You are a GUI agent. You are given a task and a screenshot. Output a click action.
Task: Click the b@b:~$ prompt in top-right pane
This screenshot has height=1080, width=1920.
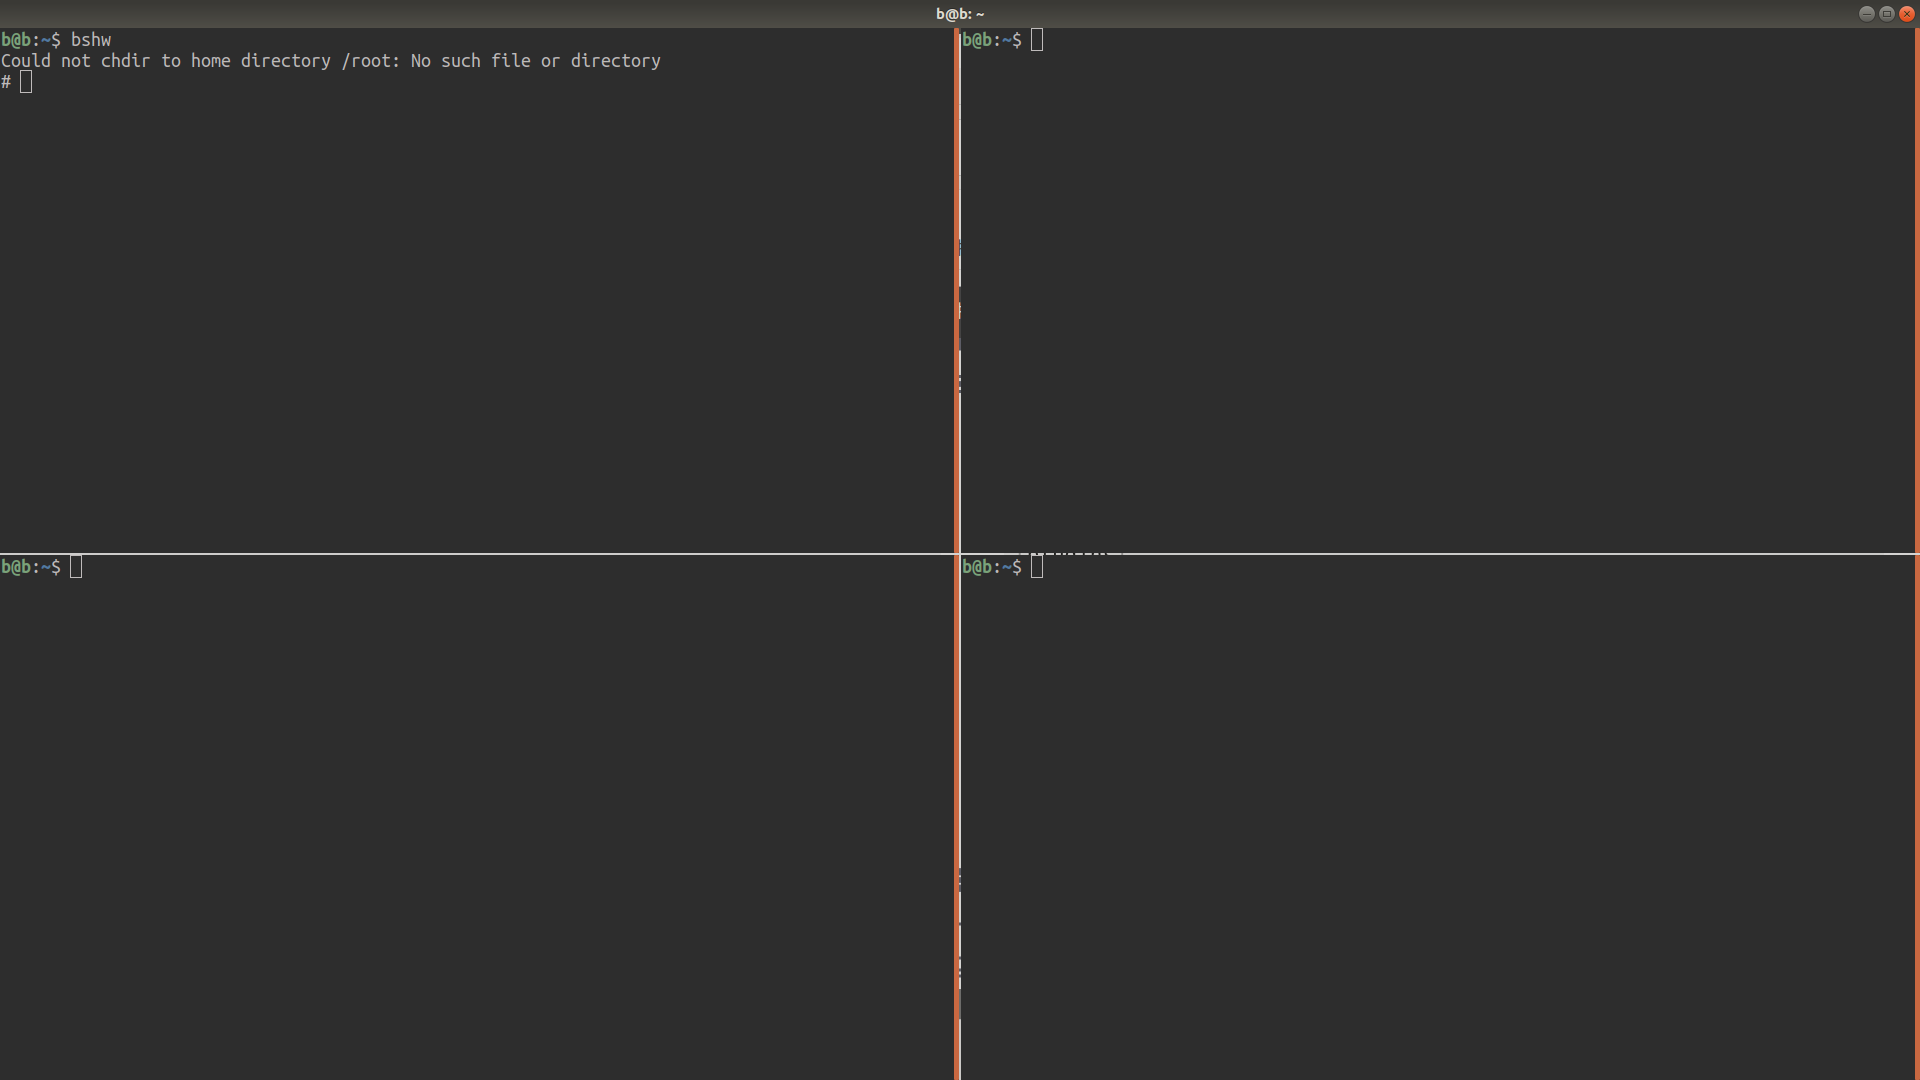(992, 40)
